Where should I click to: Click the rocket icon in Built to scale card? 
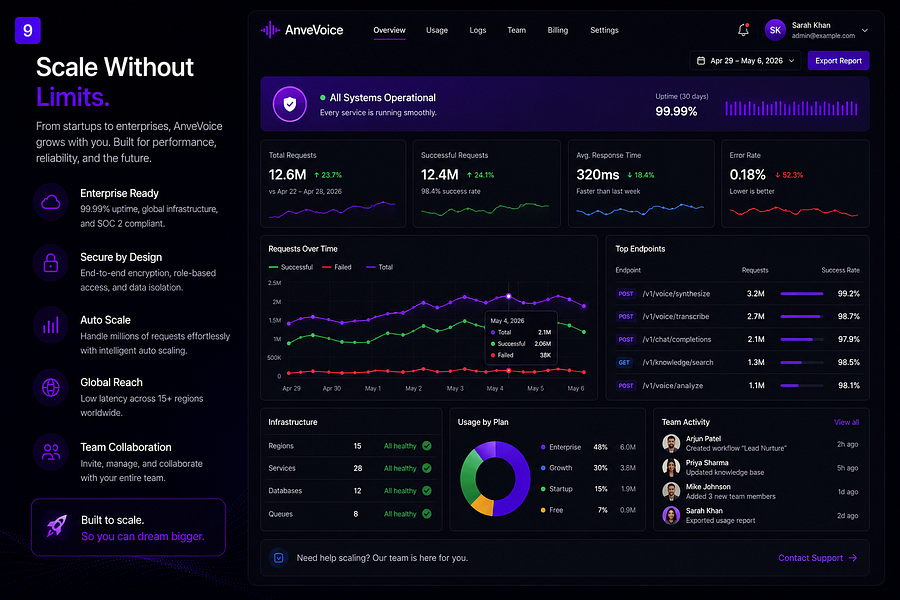pyautogui.click(x=57, y=525)
